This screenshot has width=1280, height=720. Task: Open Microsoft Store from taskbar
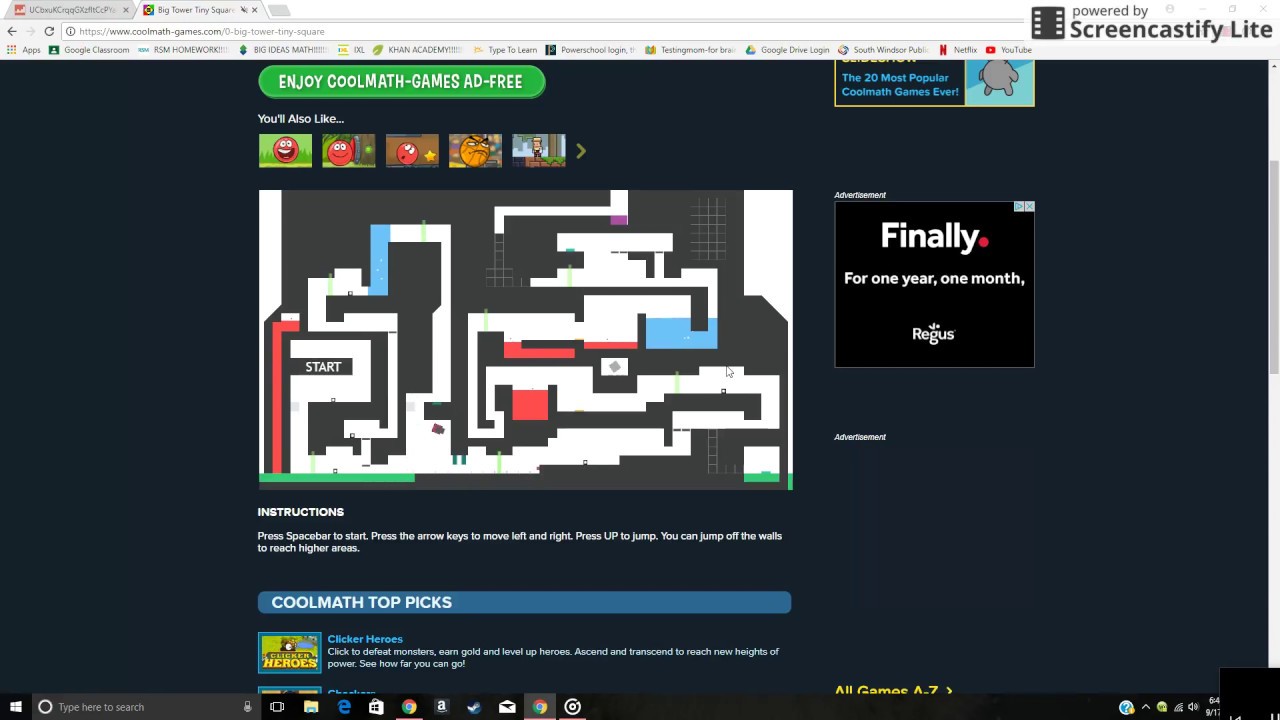coord(376,707)
